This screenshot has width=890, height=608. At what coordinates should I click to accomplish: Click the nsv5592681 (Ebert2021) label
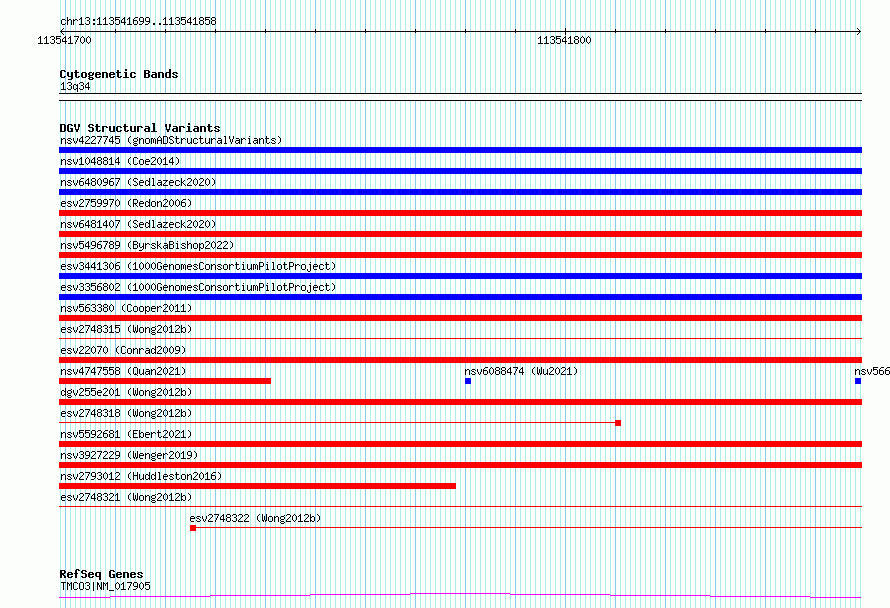click(x=126, y=434)
